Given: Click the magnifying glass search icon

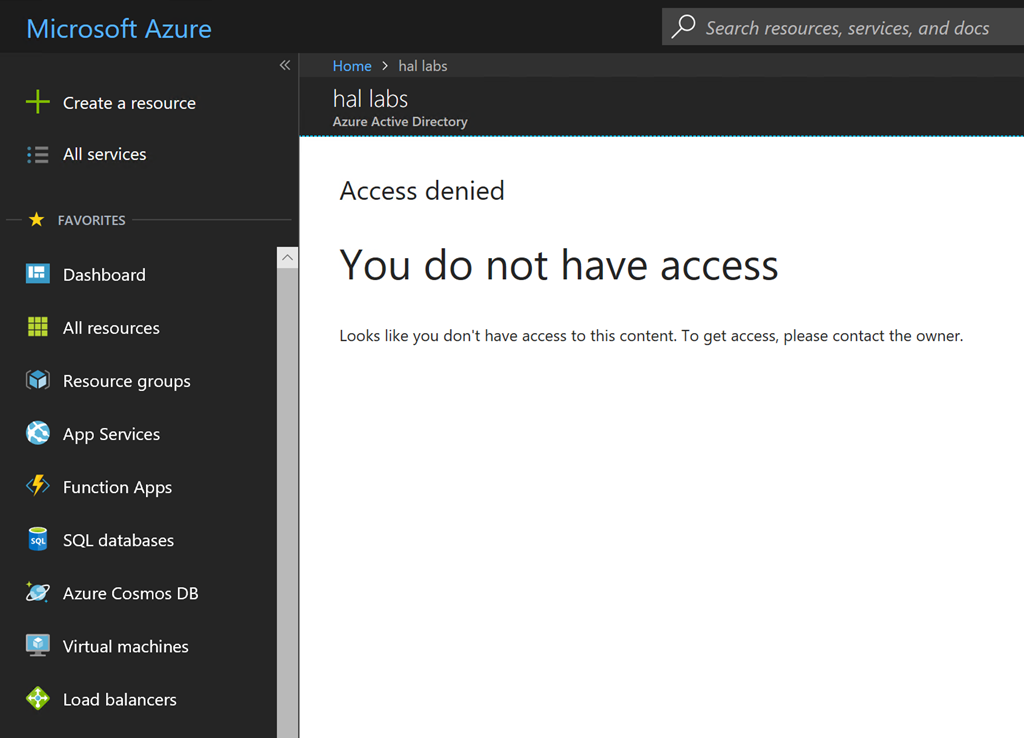Looking at the screenshot, I should click(684, 27).
